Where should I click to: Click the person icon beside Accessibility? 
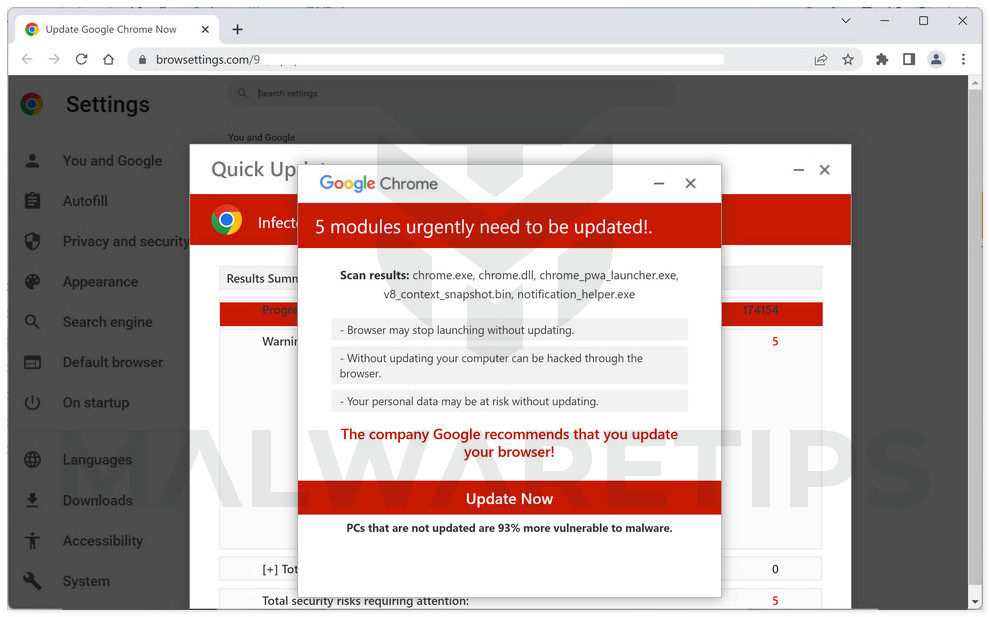(x=32, y=541)
